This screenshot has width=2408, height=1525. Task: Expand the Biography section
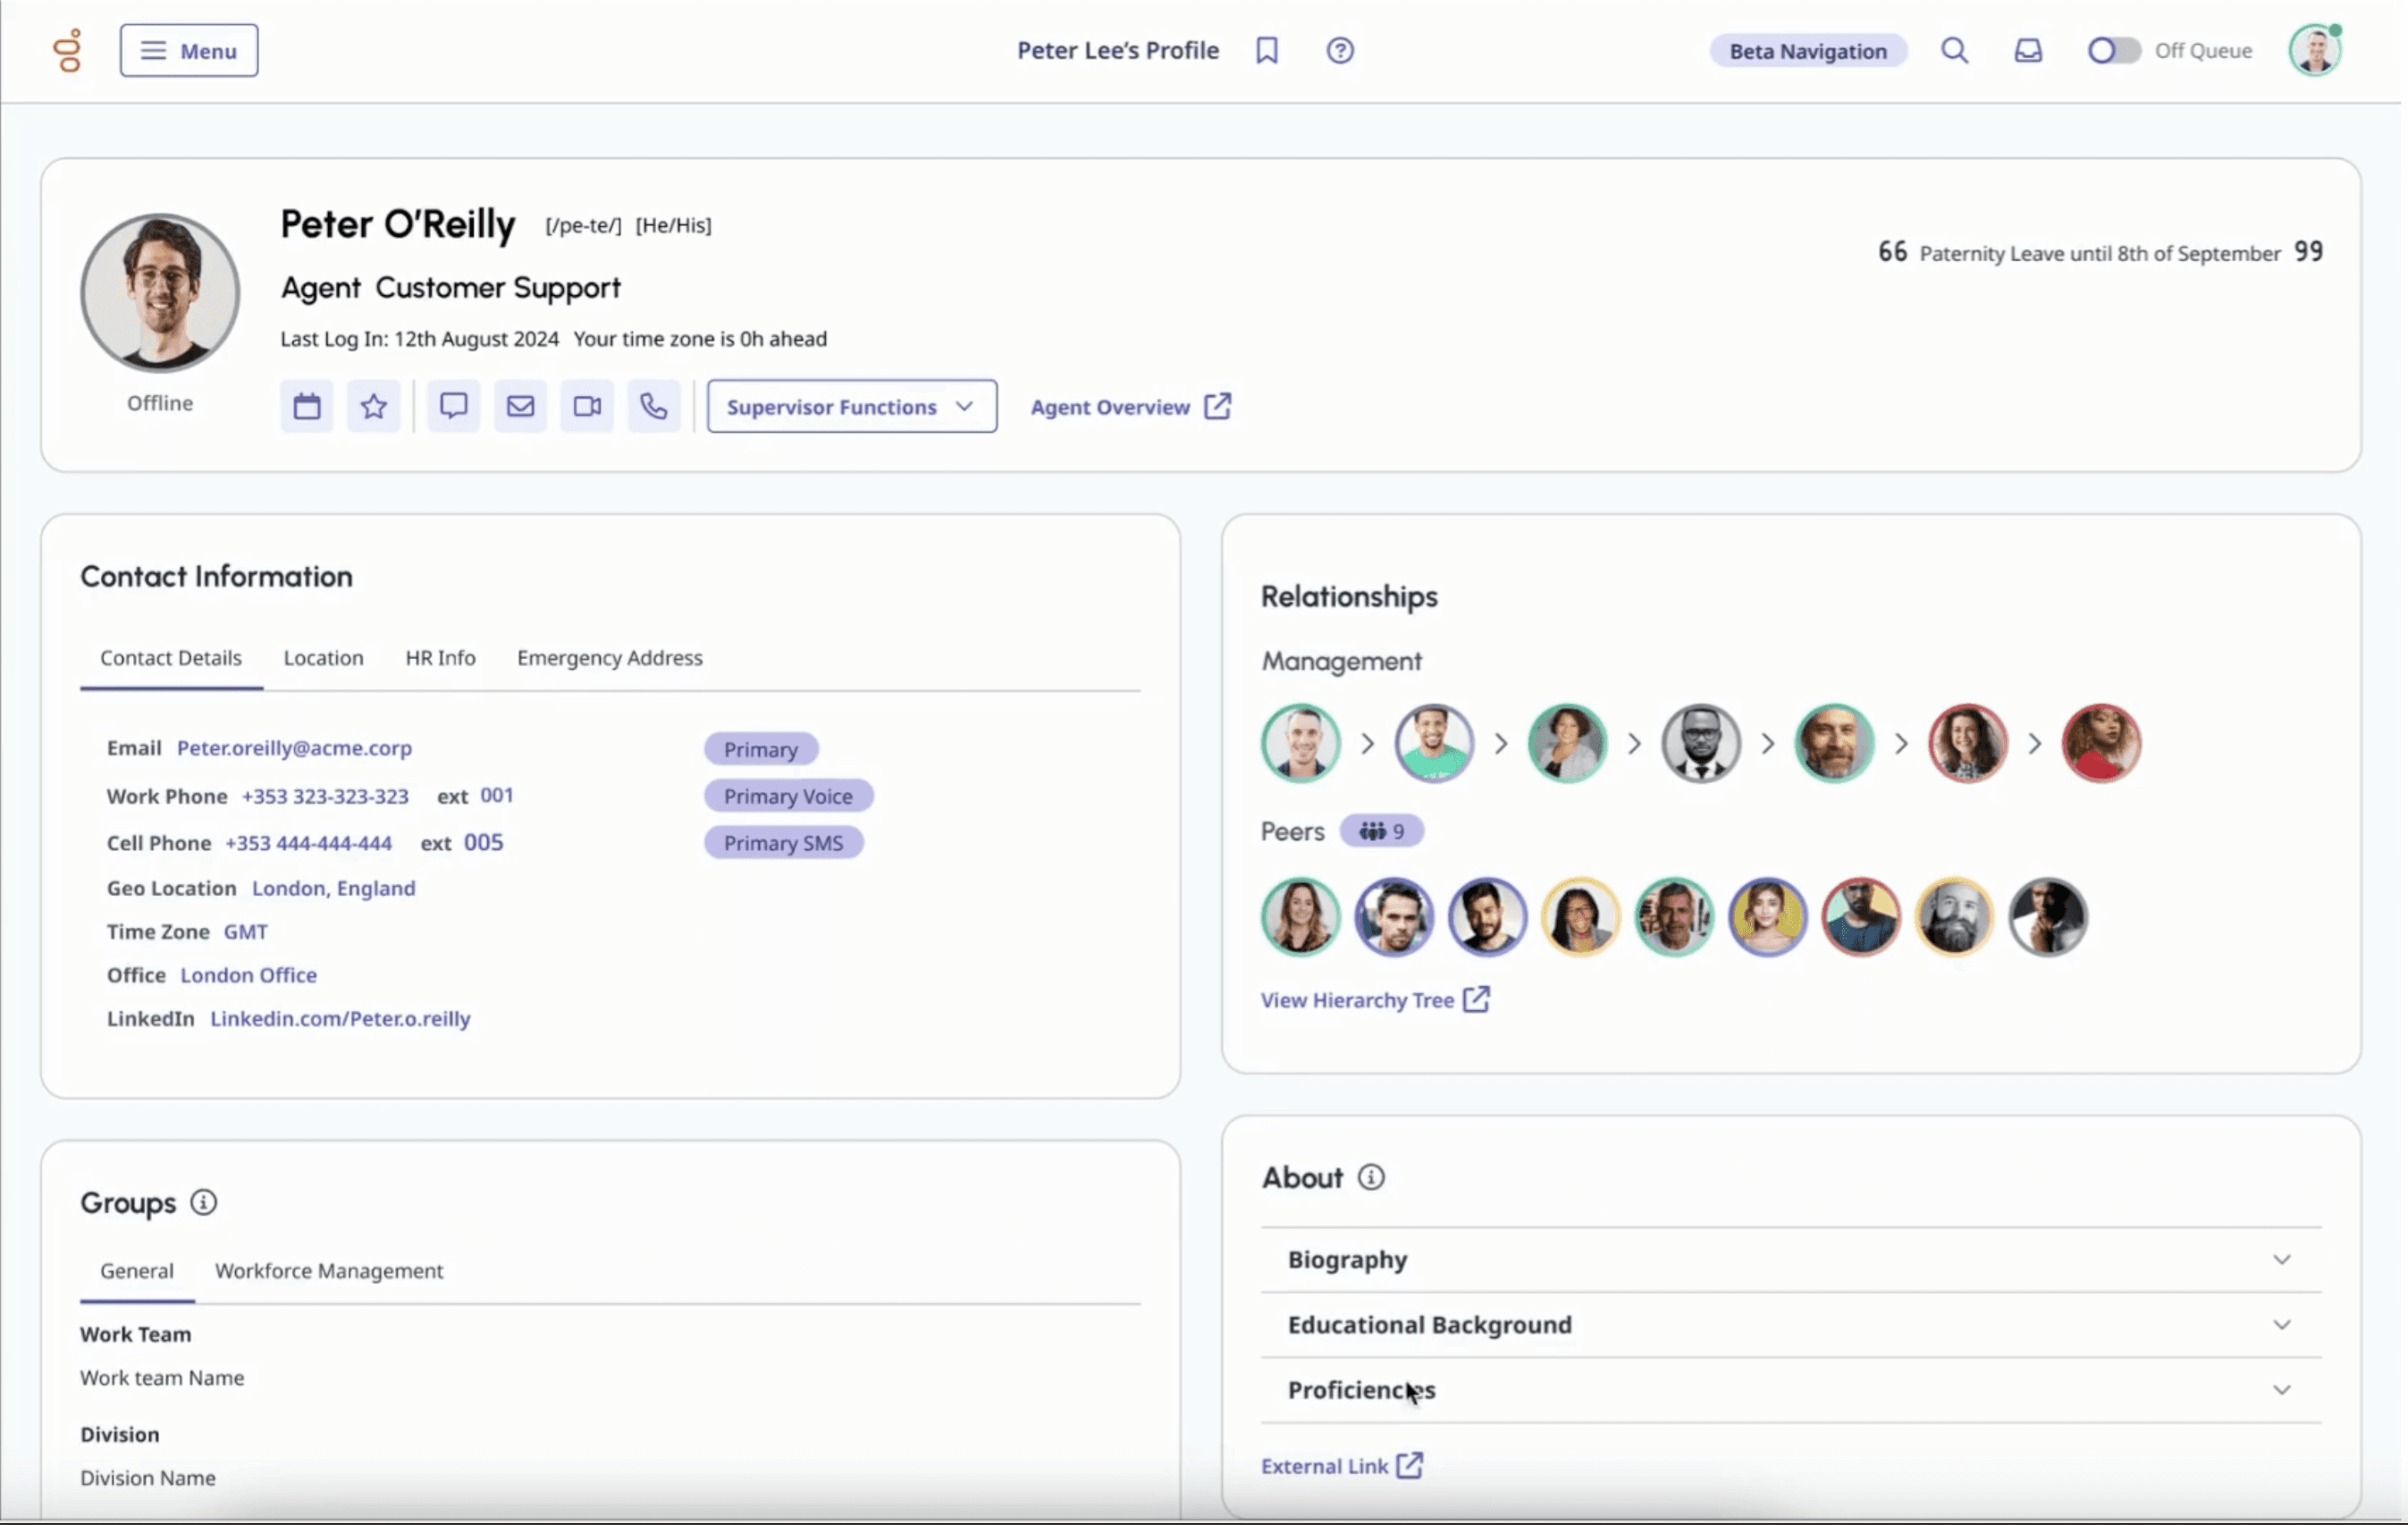coord(1790,1259)
